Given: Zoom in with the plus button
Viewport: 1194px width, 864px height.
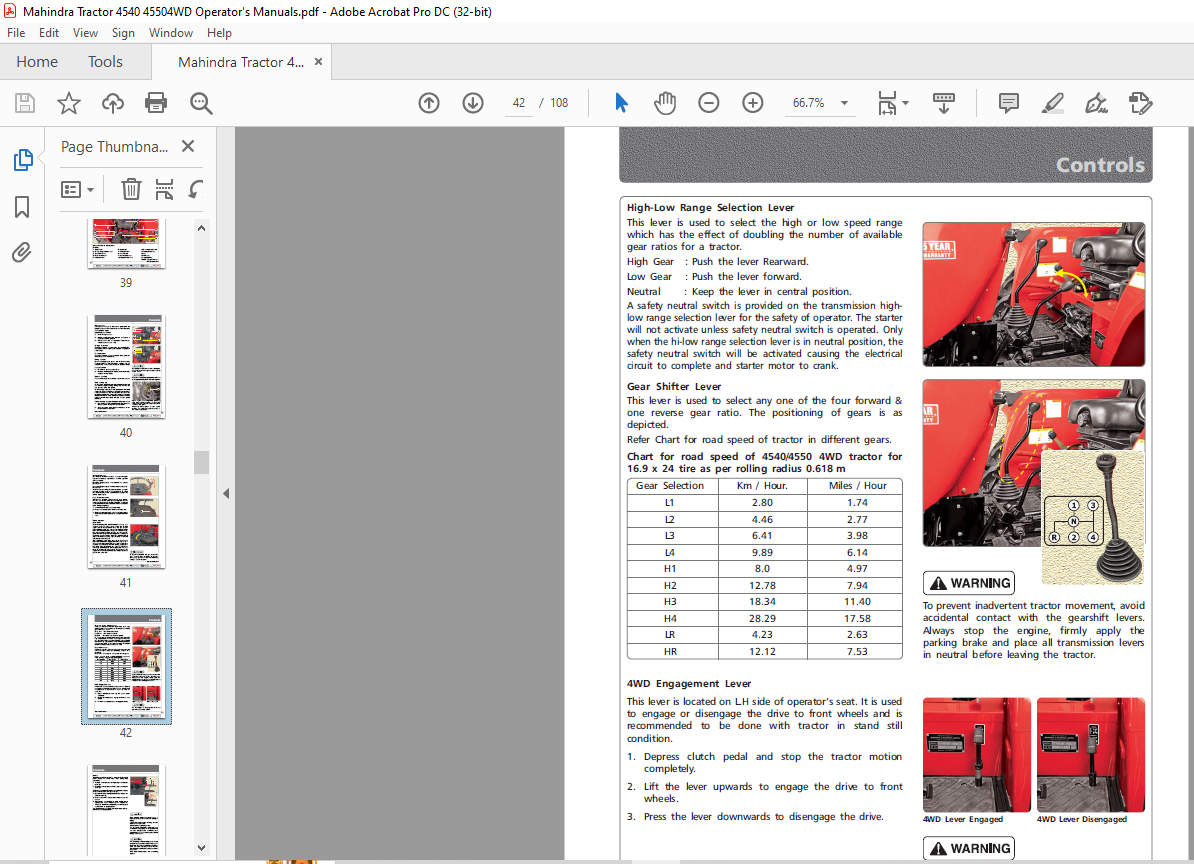Looking at the screenshot, I should (752, 103).
